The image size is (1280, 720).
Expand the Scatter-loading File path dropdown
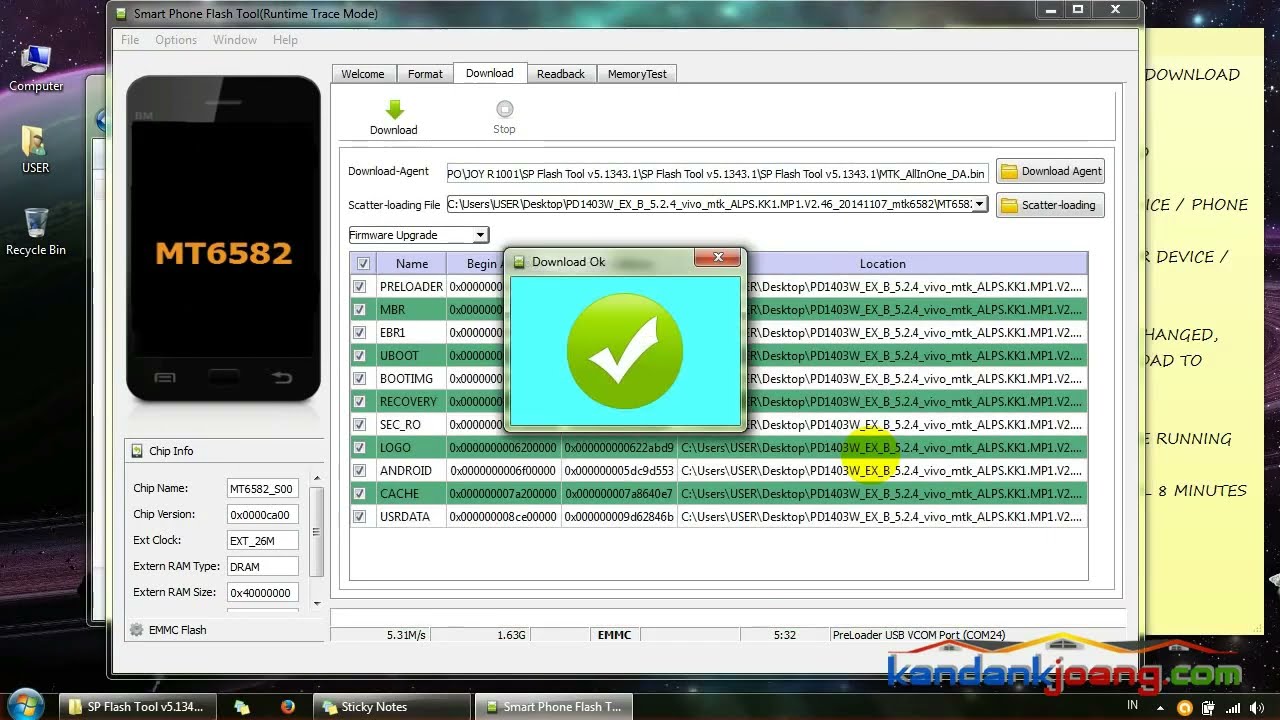point(980,204)
